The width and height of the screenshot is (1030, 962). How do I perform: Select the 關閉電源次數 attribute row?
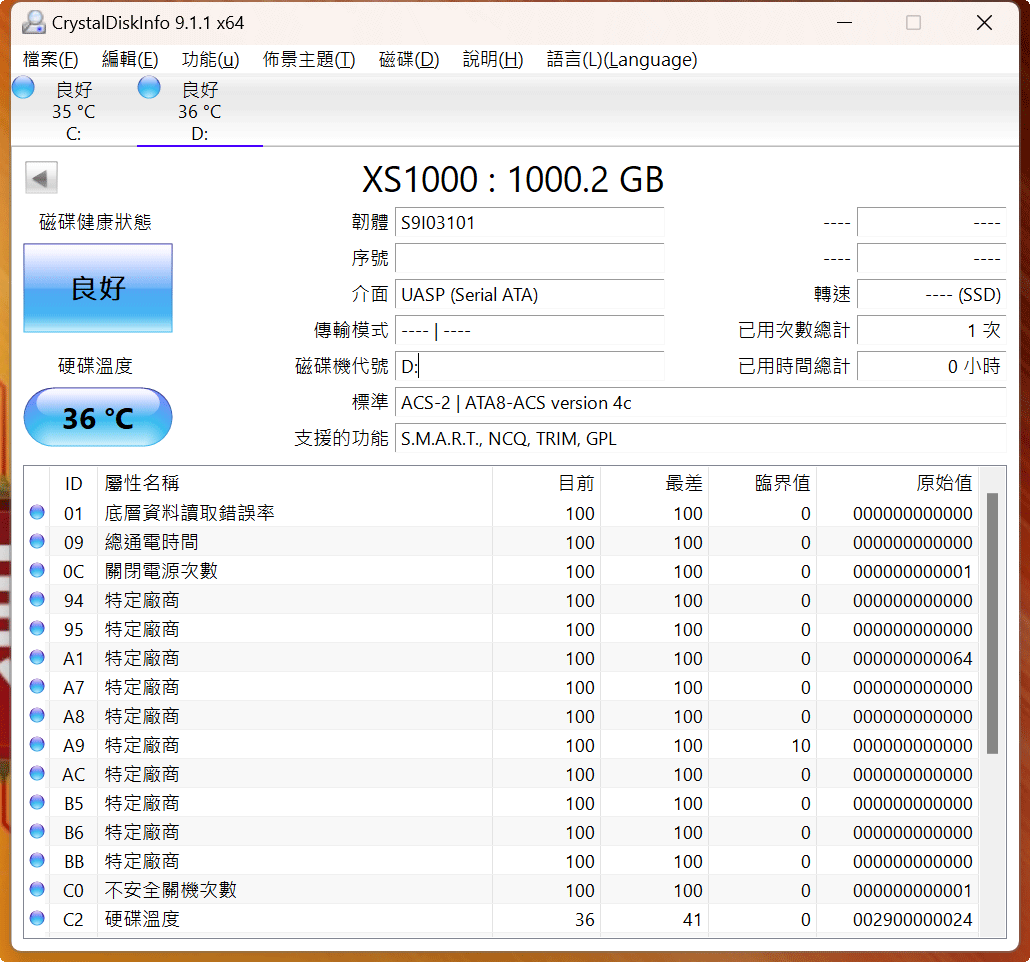[x=501, y=570]
